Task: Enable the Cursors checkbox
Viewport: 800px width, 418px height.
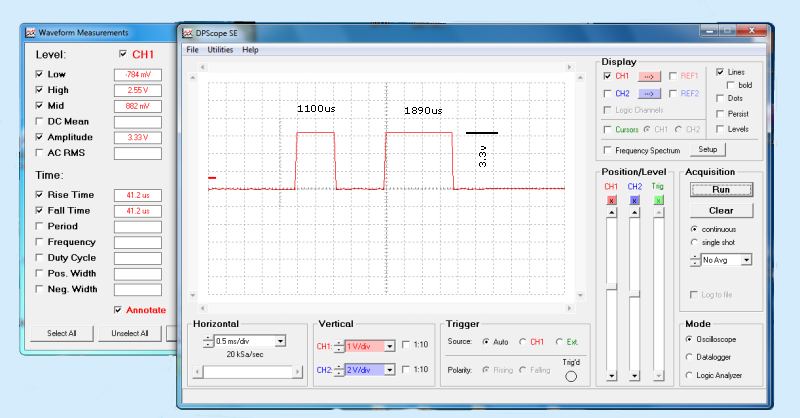Action: 607,130
